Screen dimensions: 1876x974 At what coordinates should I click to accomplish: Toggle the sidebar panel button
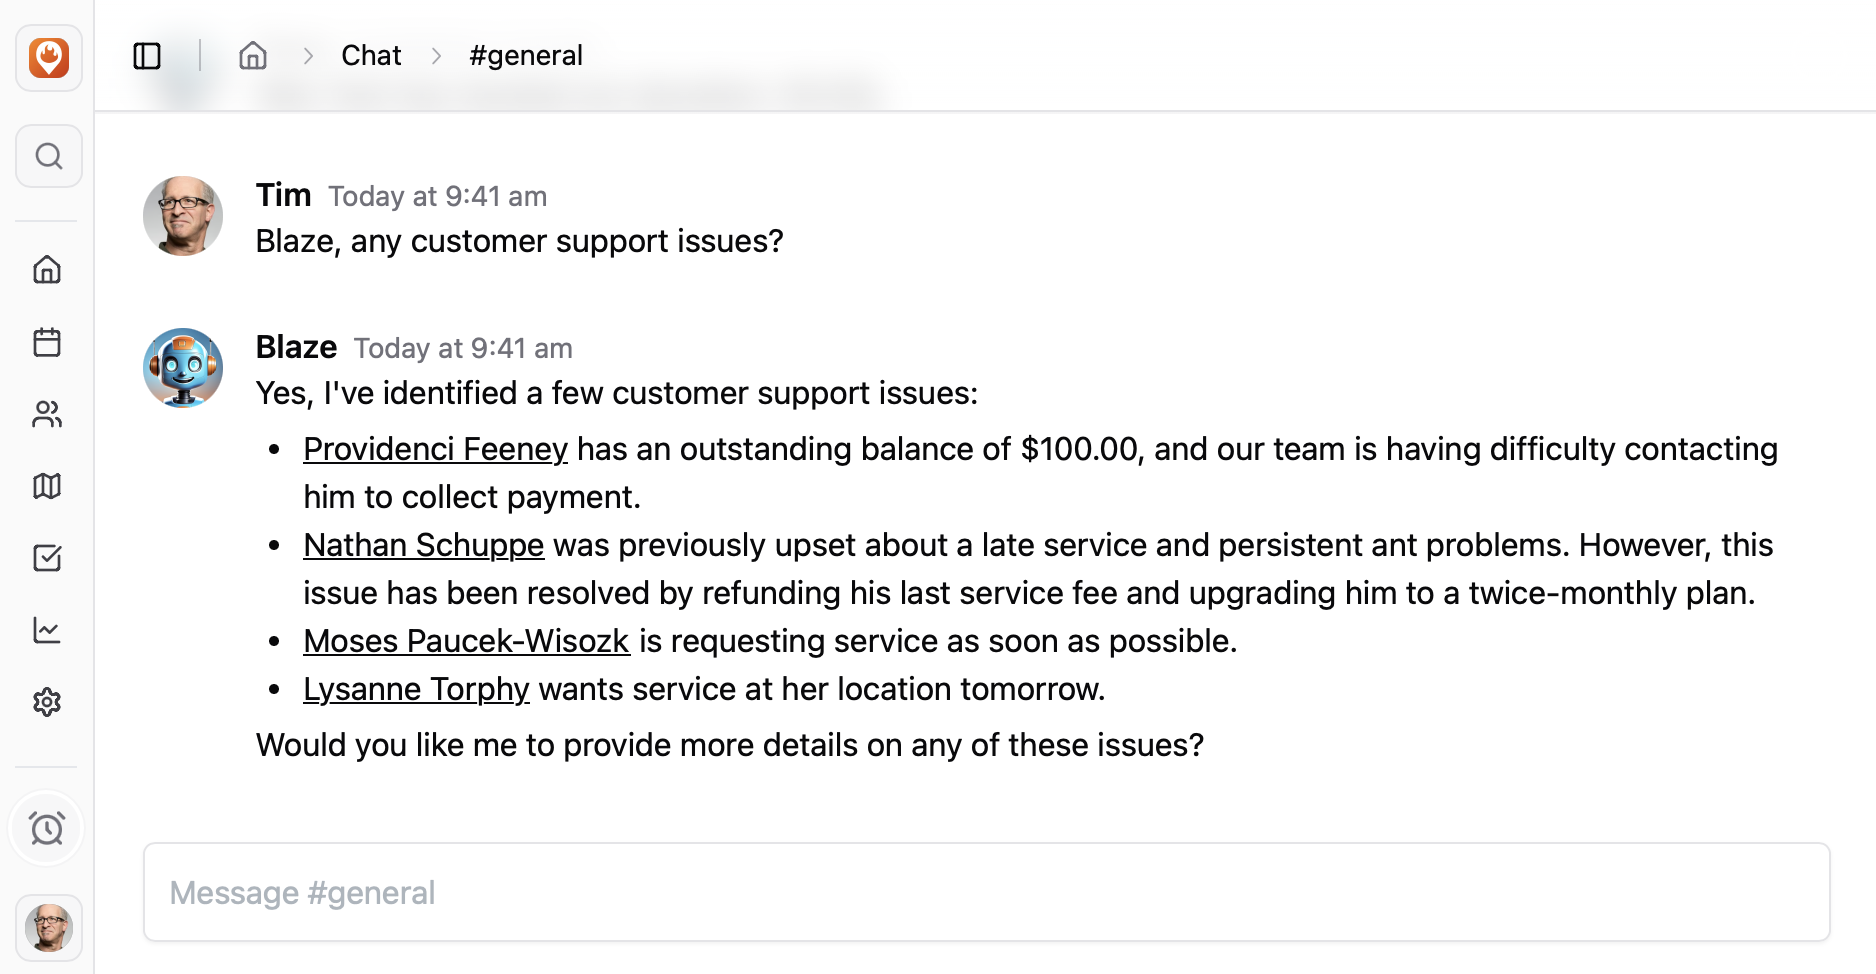point(147,56)
